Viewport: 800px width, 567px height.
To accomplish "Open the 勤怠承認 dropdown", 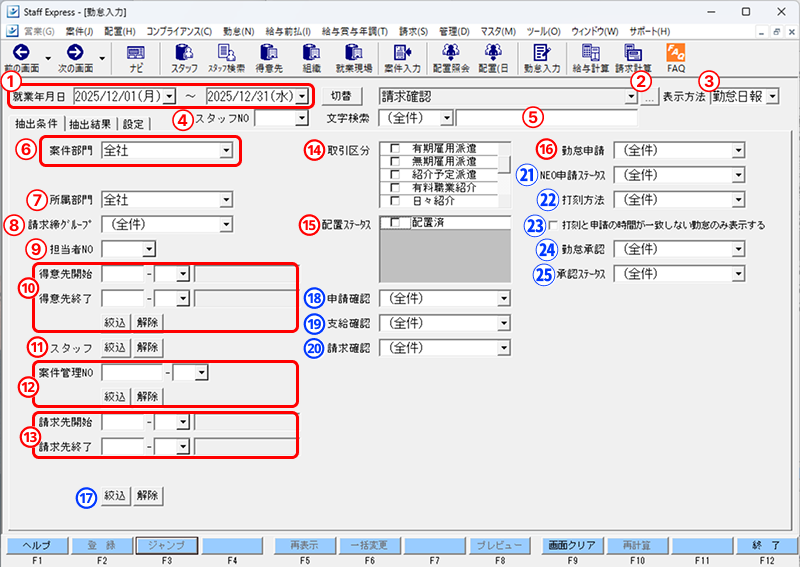I will tap(738, 249).
